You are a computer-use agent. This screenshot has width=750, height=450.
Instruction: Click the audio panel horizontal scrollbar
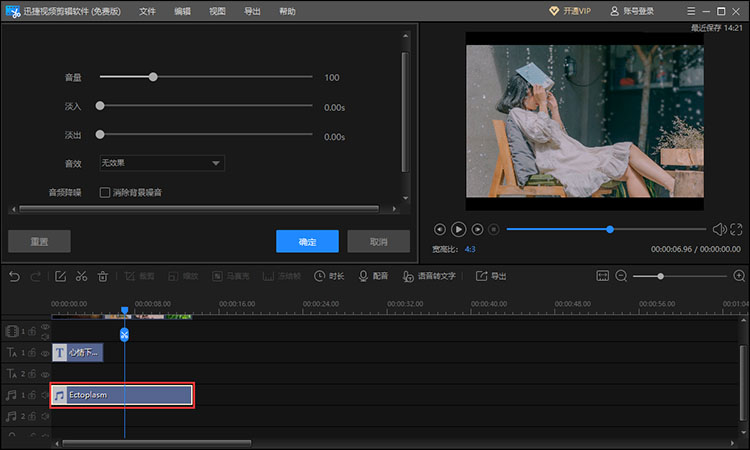(x=199, y=209)
